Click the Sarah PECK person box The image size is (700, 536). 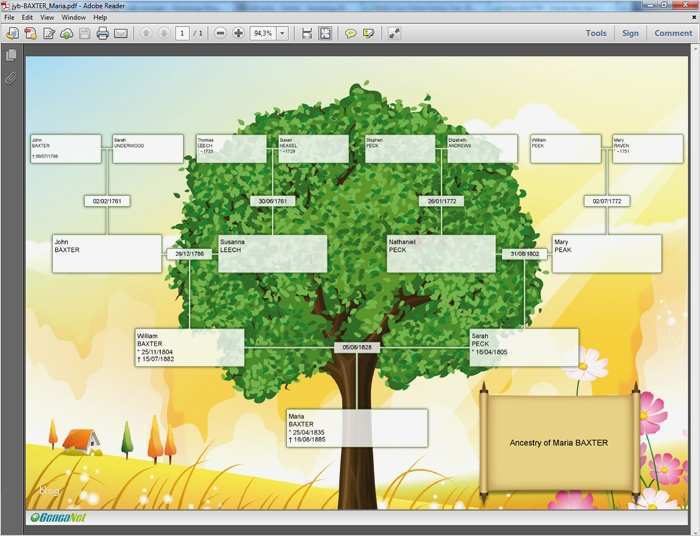pos(524,348)
